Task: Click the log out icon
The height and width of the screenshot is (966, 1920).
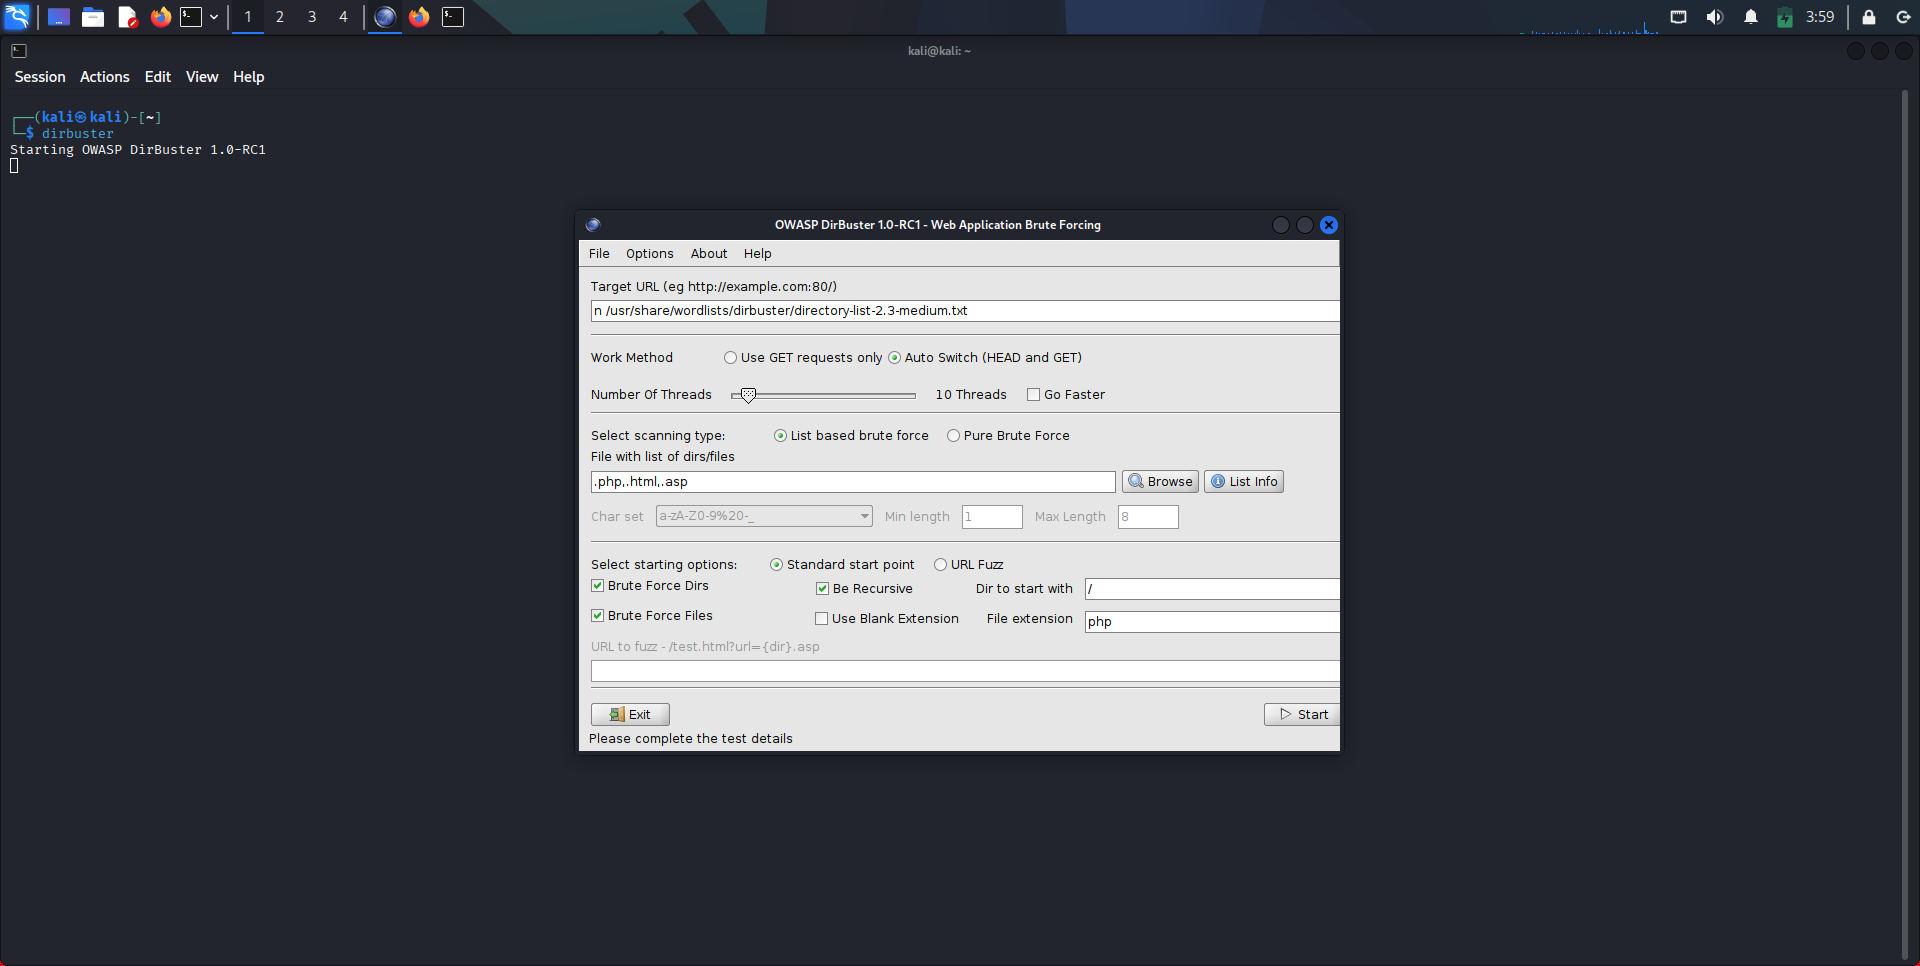Action: coord(1904,17)
